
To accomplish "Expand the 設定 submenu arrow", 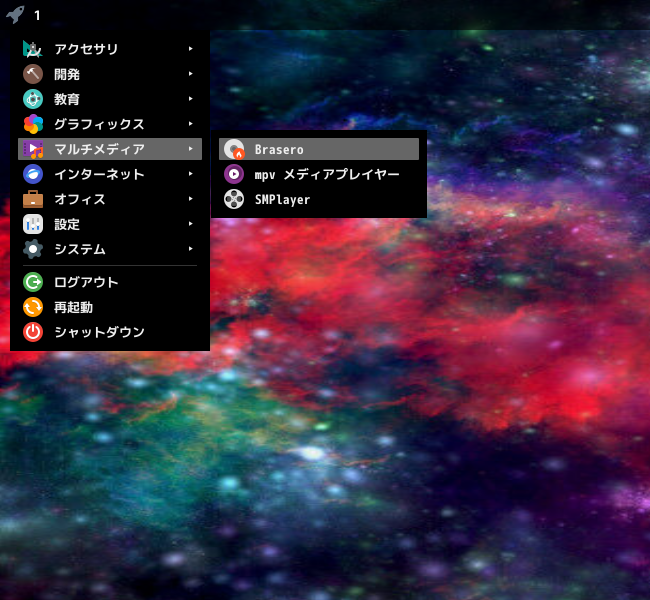I will (x=190, y=223).
